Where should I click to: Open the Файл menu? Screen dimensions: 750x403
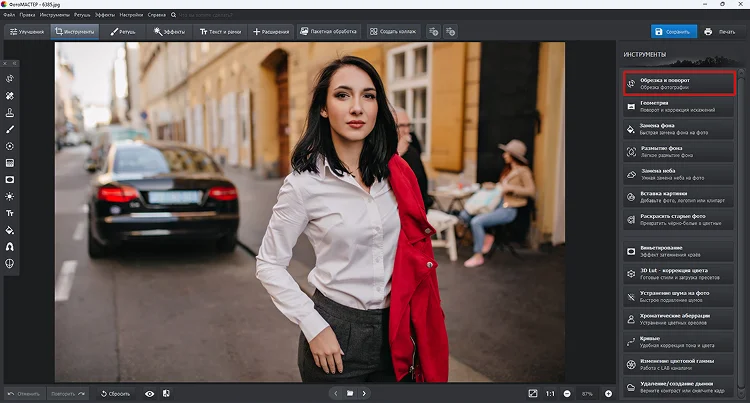[9, 15]
